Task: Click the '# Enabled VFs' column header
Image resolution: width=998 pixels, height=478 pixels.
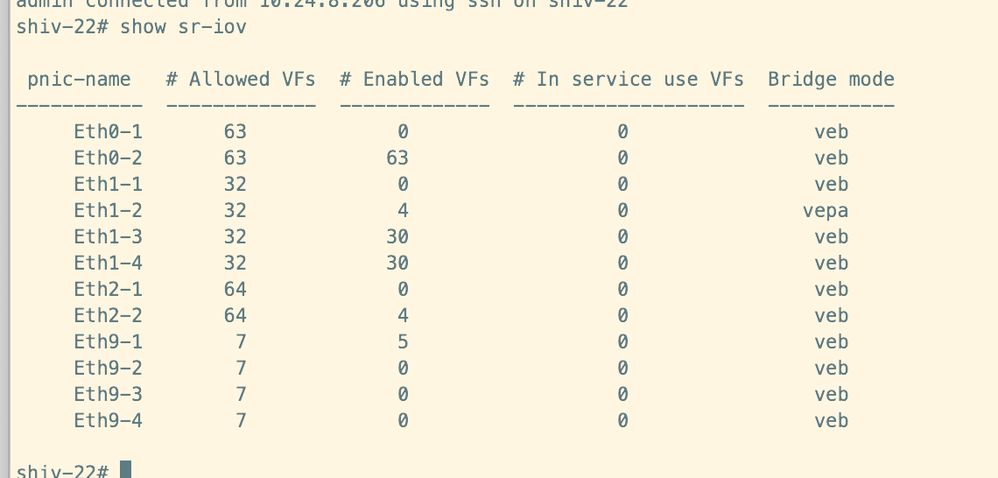Action: pos(414,79)
